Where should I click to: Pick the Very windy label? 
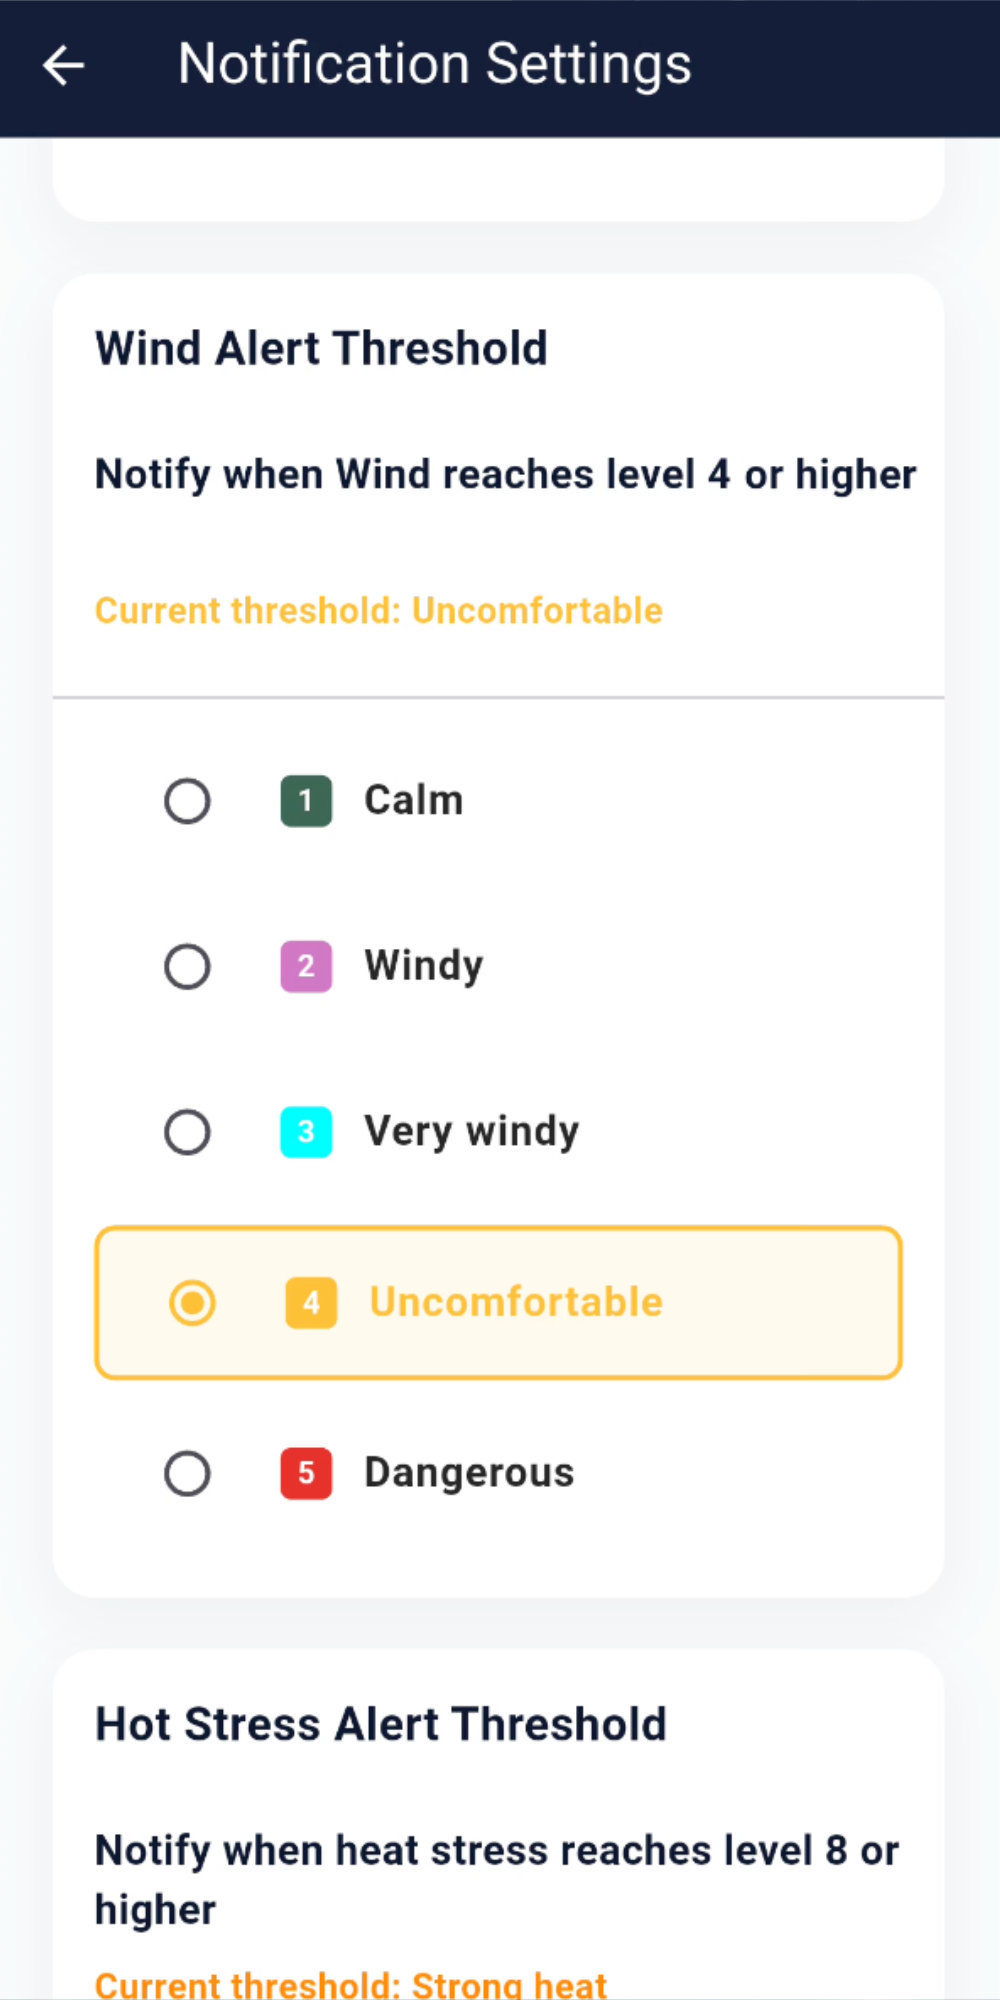pyautogui.click(x=471, y=1132)
